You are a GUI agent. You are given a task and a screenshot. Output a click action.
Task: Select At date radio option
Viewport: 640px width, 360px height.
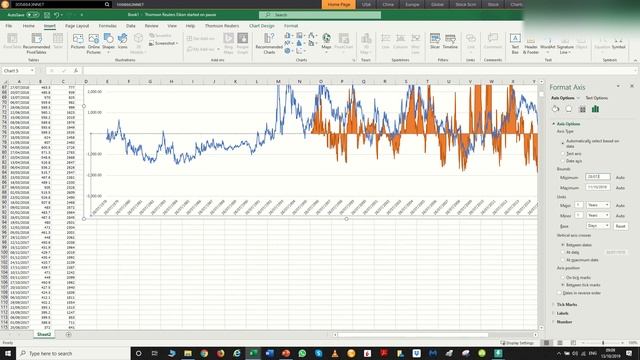click(x=563, y=252)
